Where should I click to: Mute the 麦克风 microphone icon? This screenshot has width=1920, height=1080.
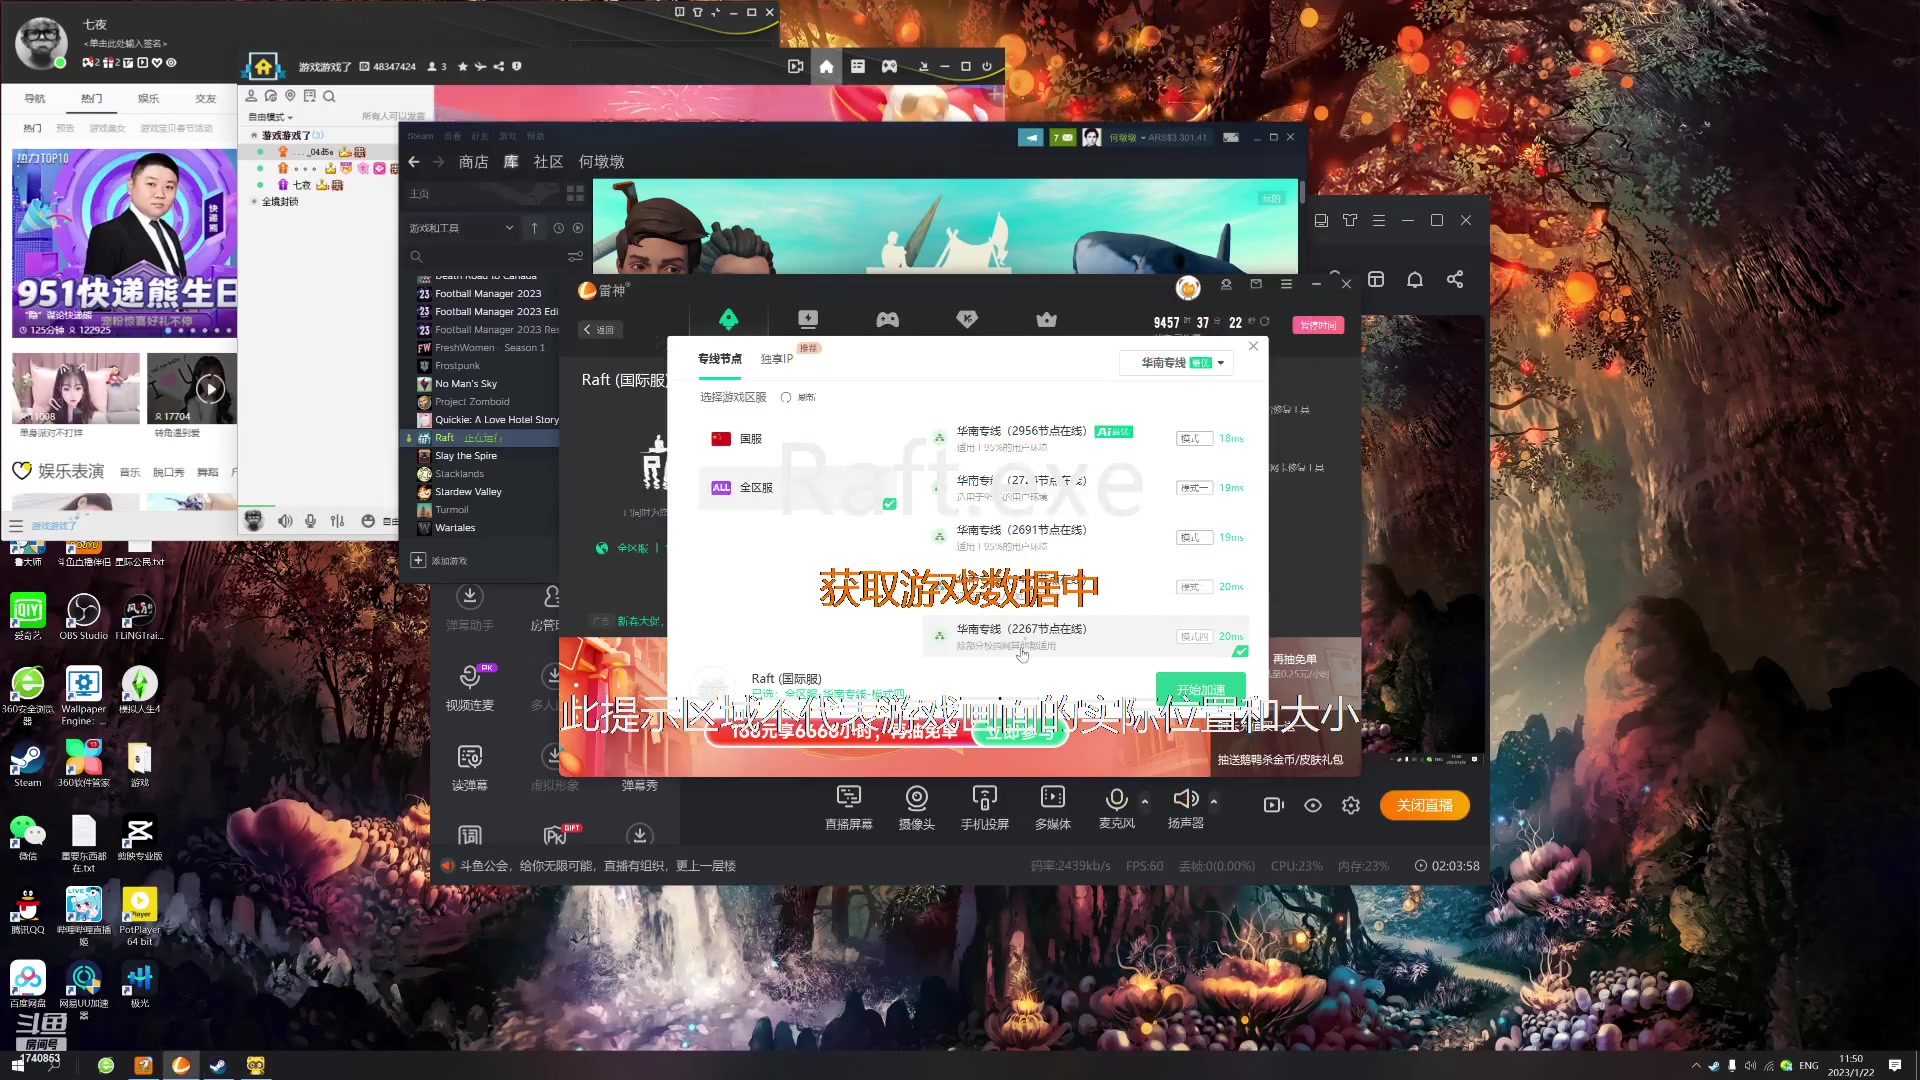coord(1116,797)
